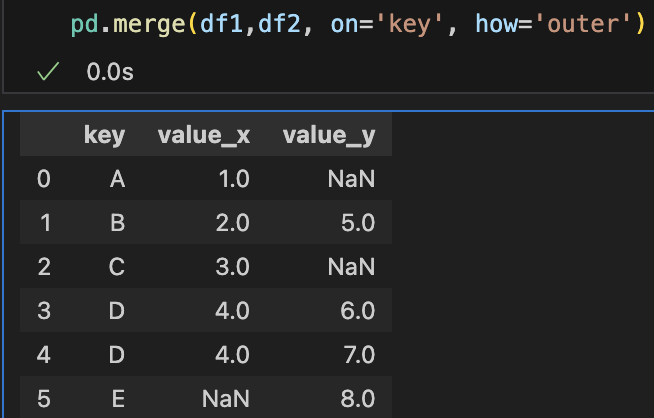
Task: Click value_x cell '1.0'
Action: 234,179
